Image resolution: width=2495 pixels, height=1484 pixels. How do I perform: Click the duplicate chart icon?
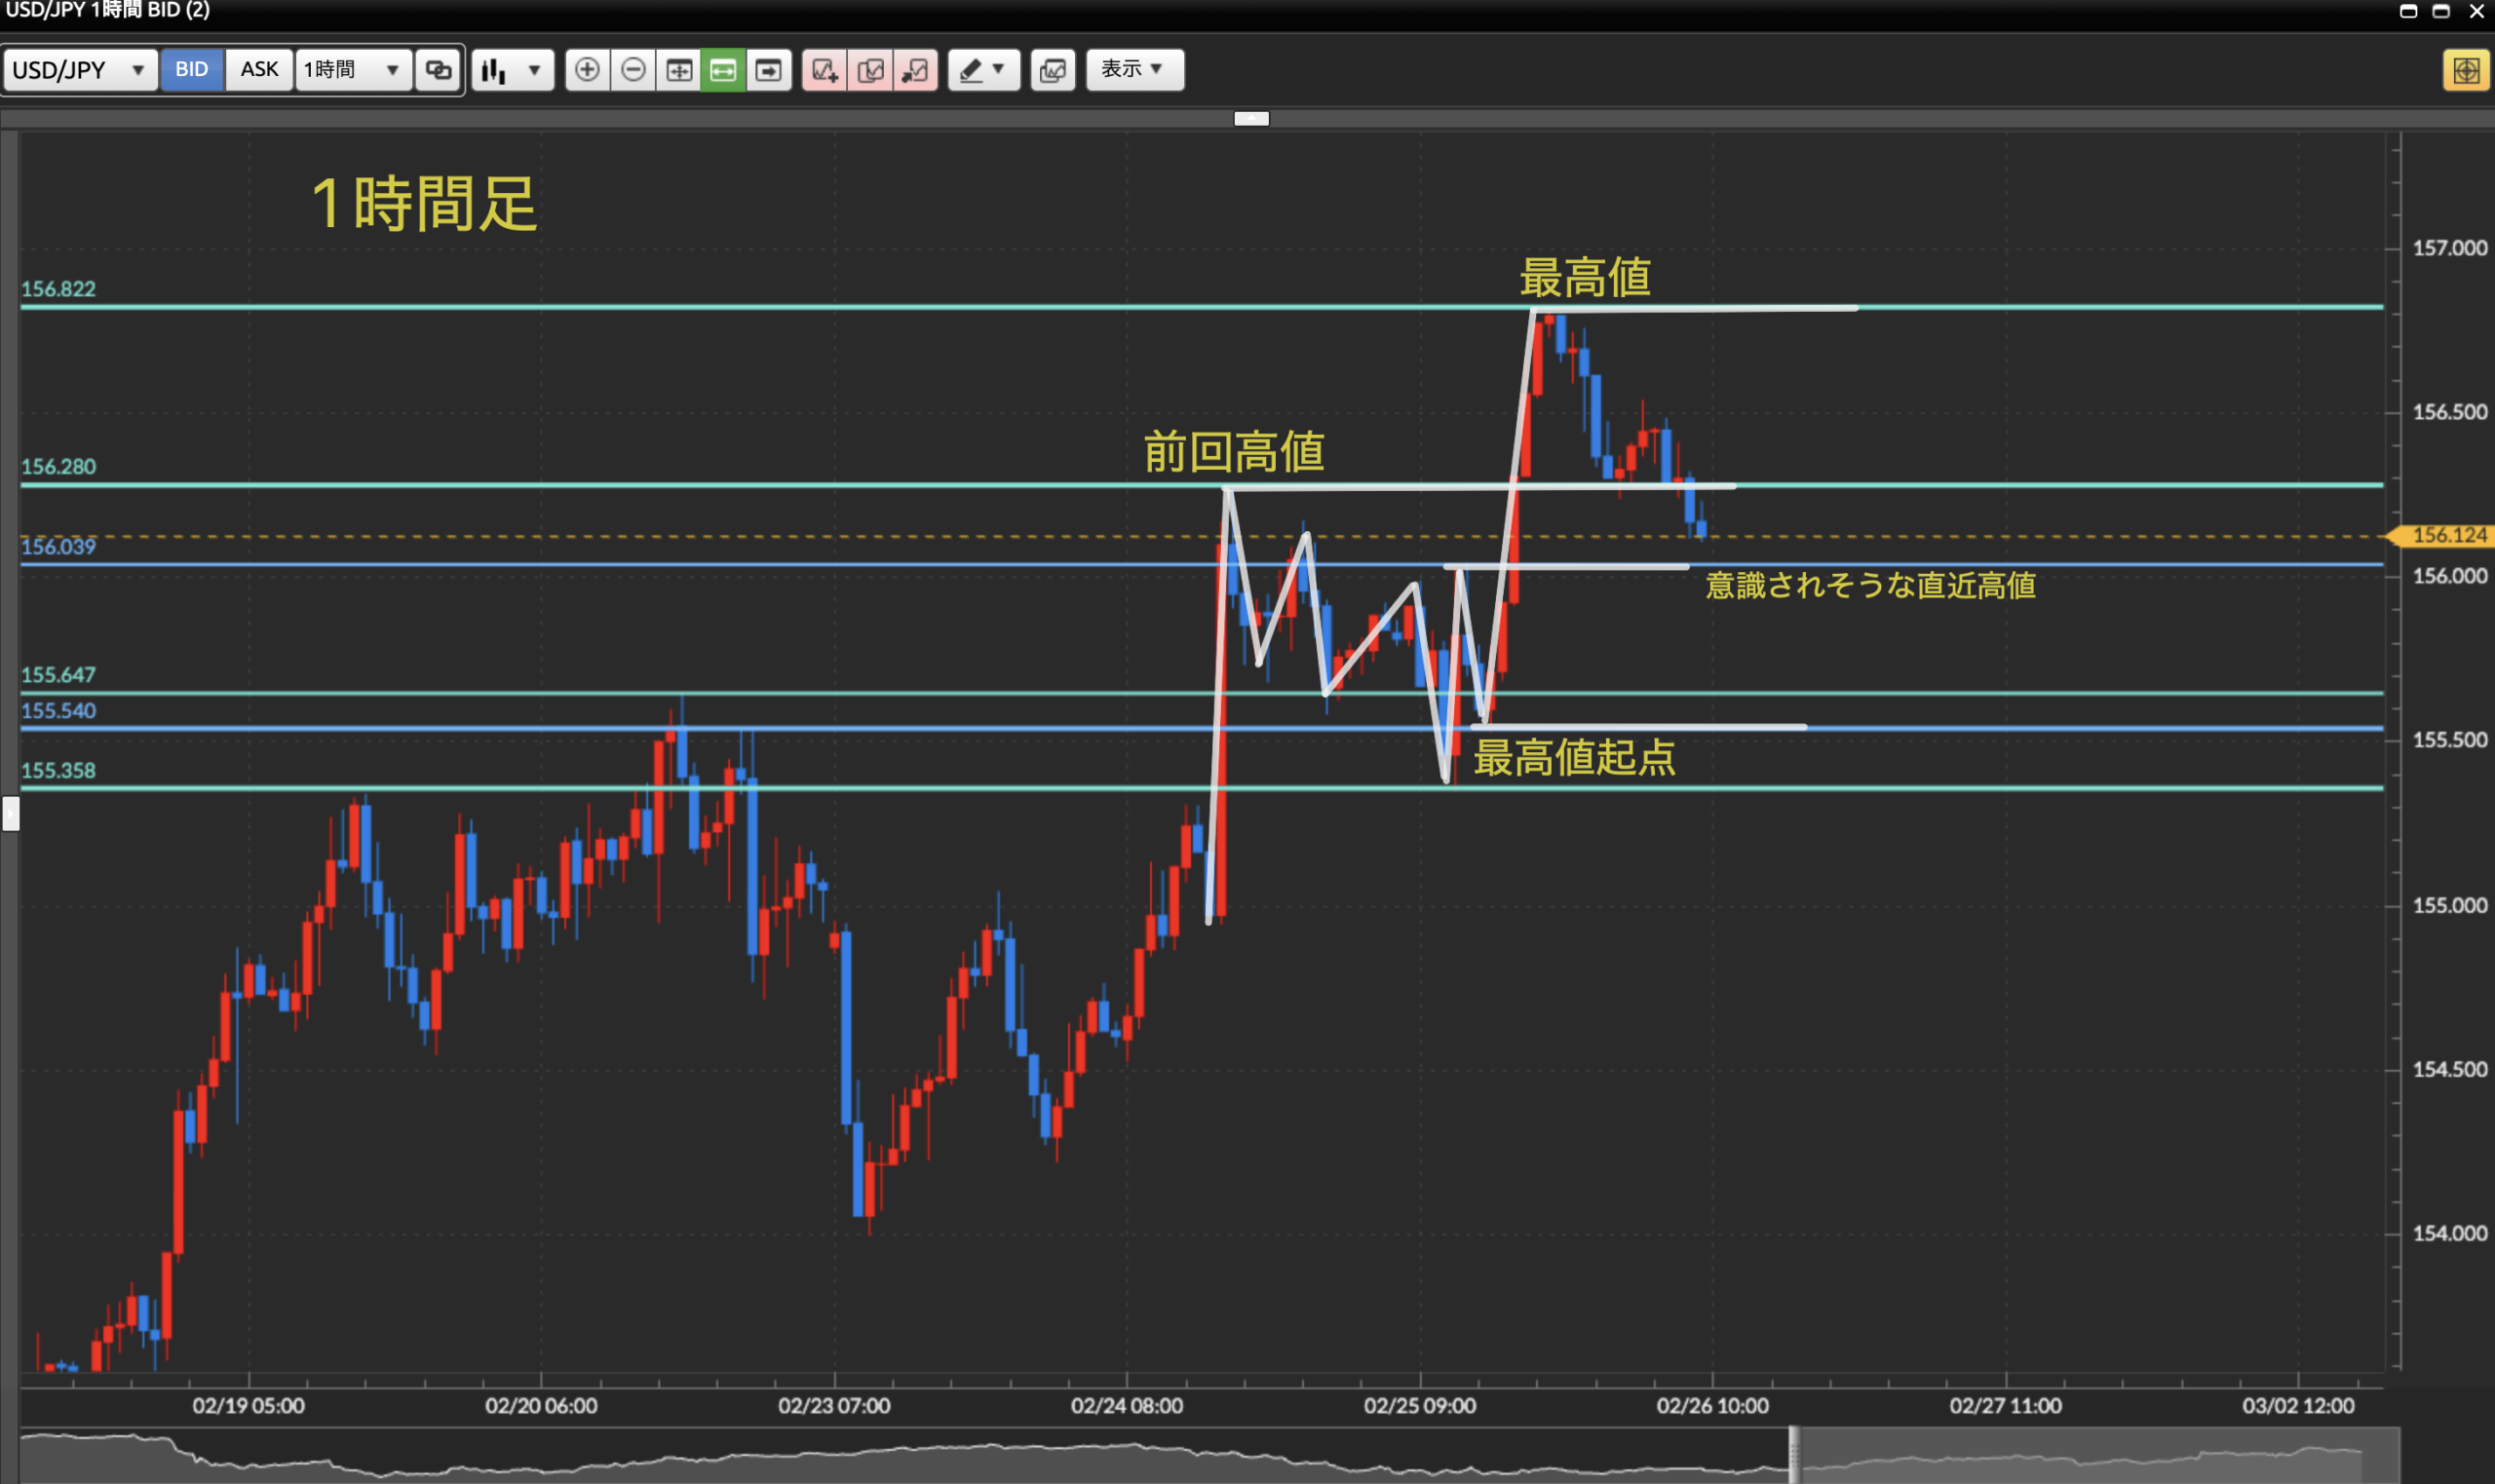pos(870,70)
